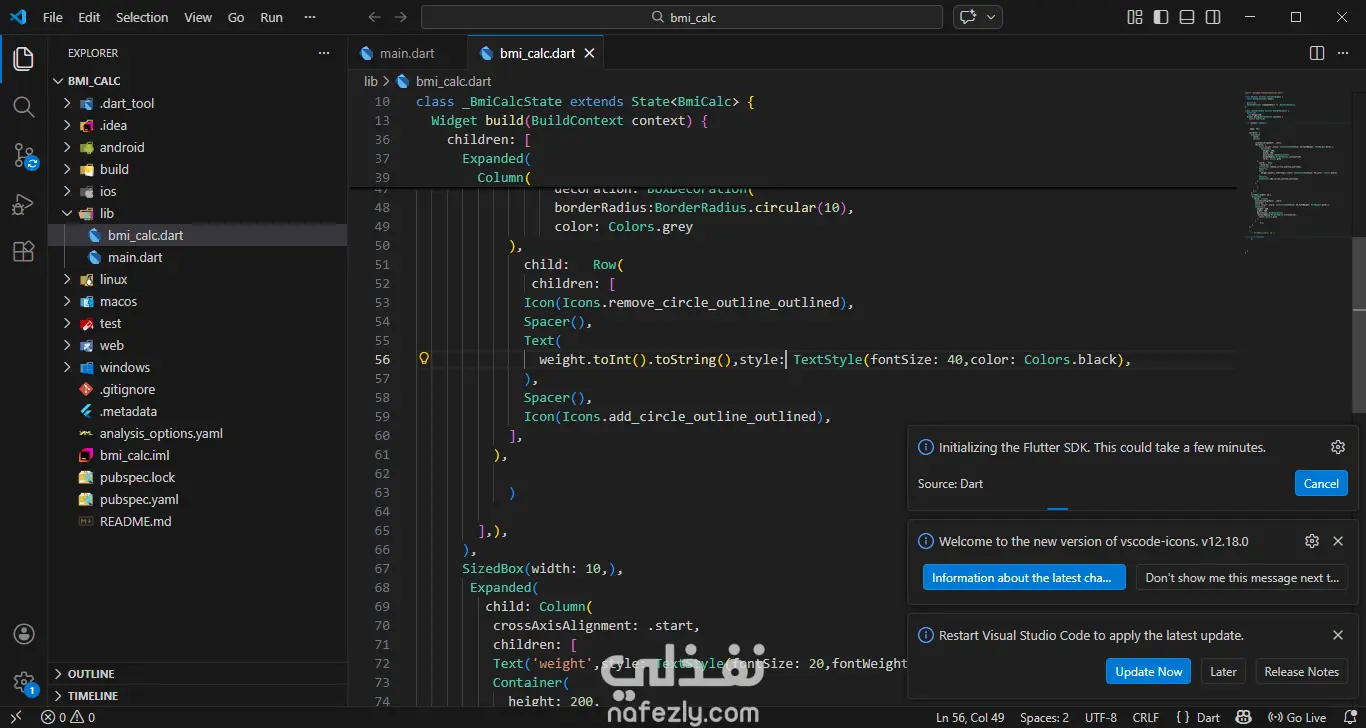1366x728 pixels.
Task: Open Release Notes from update notification
Action: click(1301, 671)
